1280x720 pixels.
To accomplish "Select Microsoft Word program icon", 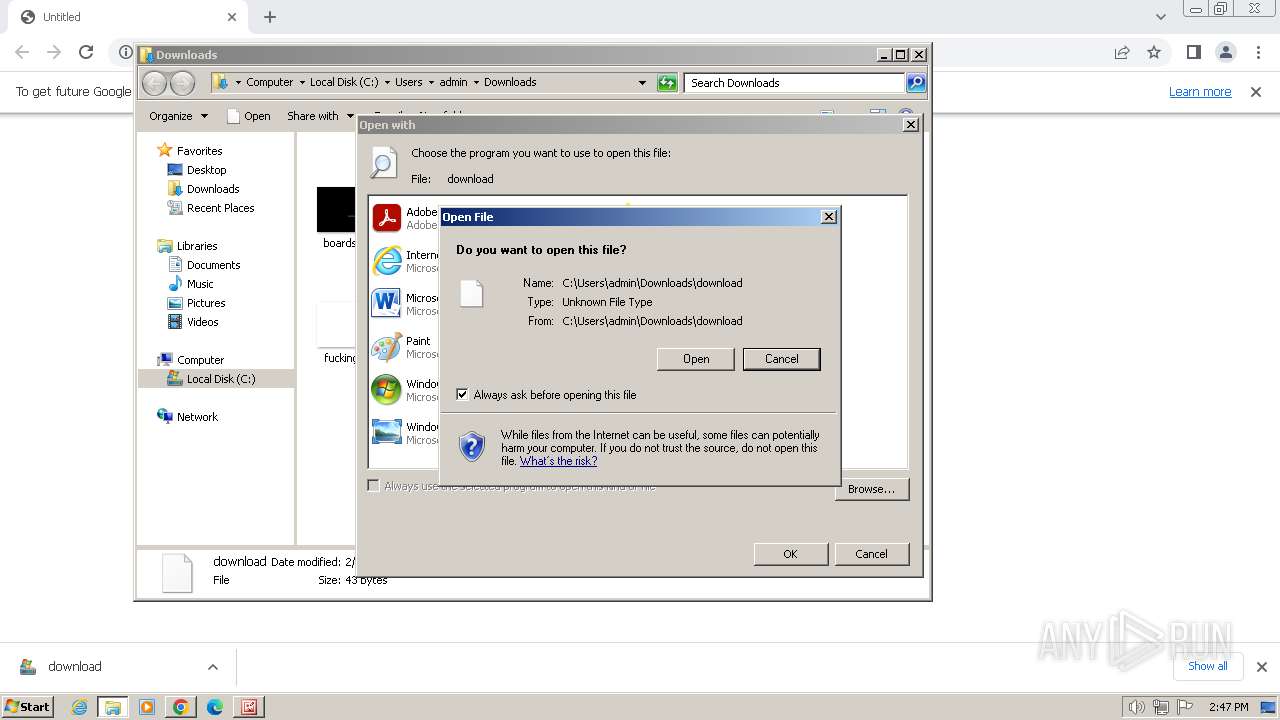I will tap(387, 303).
